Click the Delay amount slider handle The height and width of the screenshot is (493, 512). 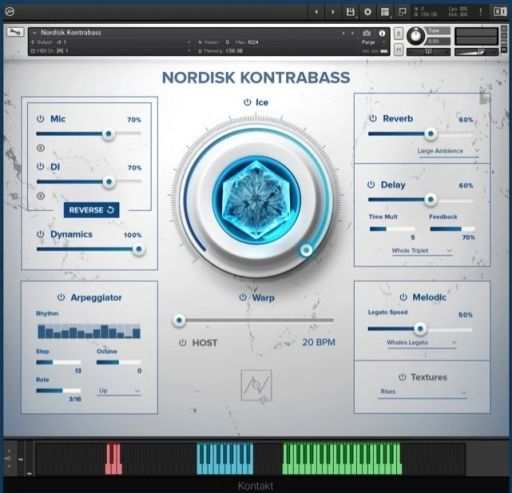430,199
